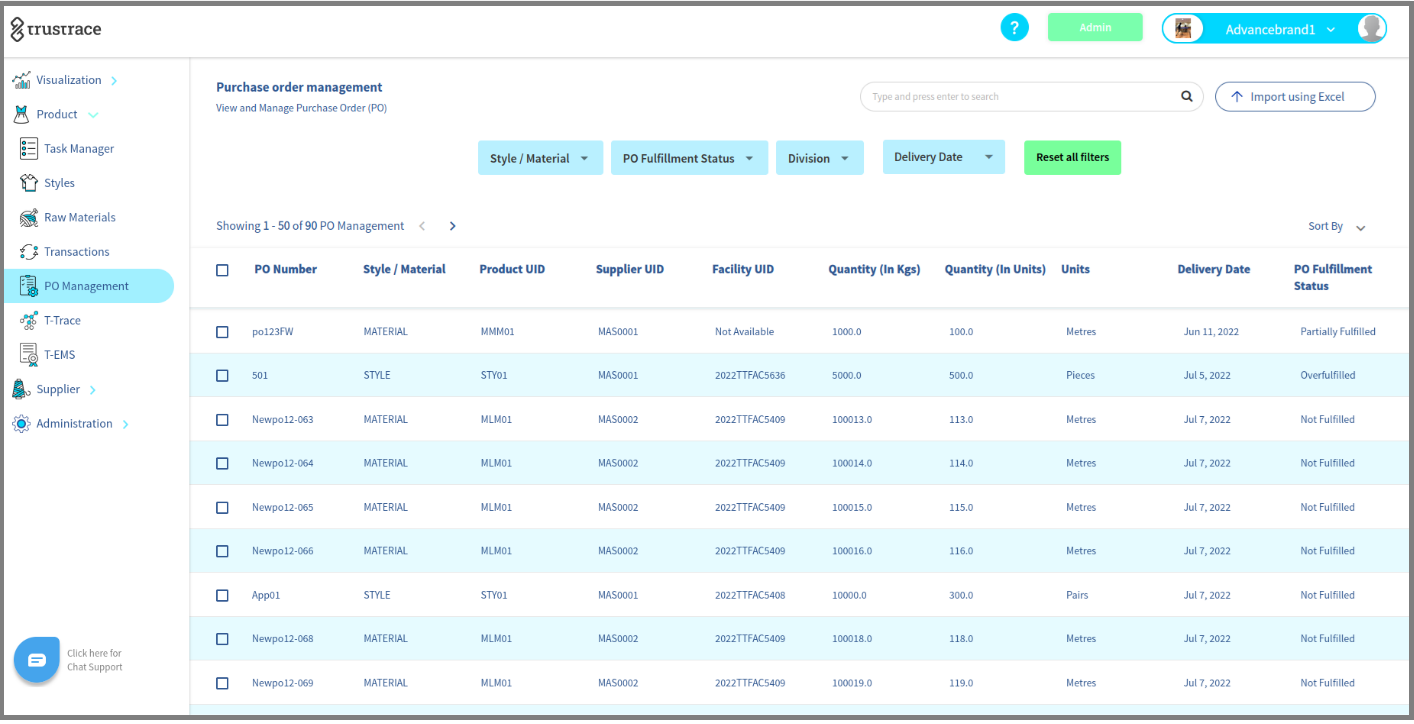
Task: Go to the next page arrow
Action: pos(452,226)
